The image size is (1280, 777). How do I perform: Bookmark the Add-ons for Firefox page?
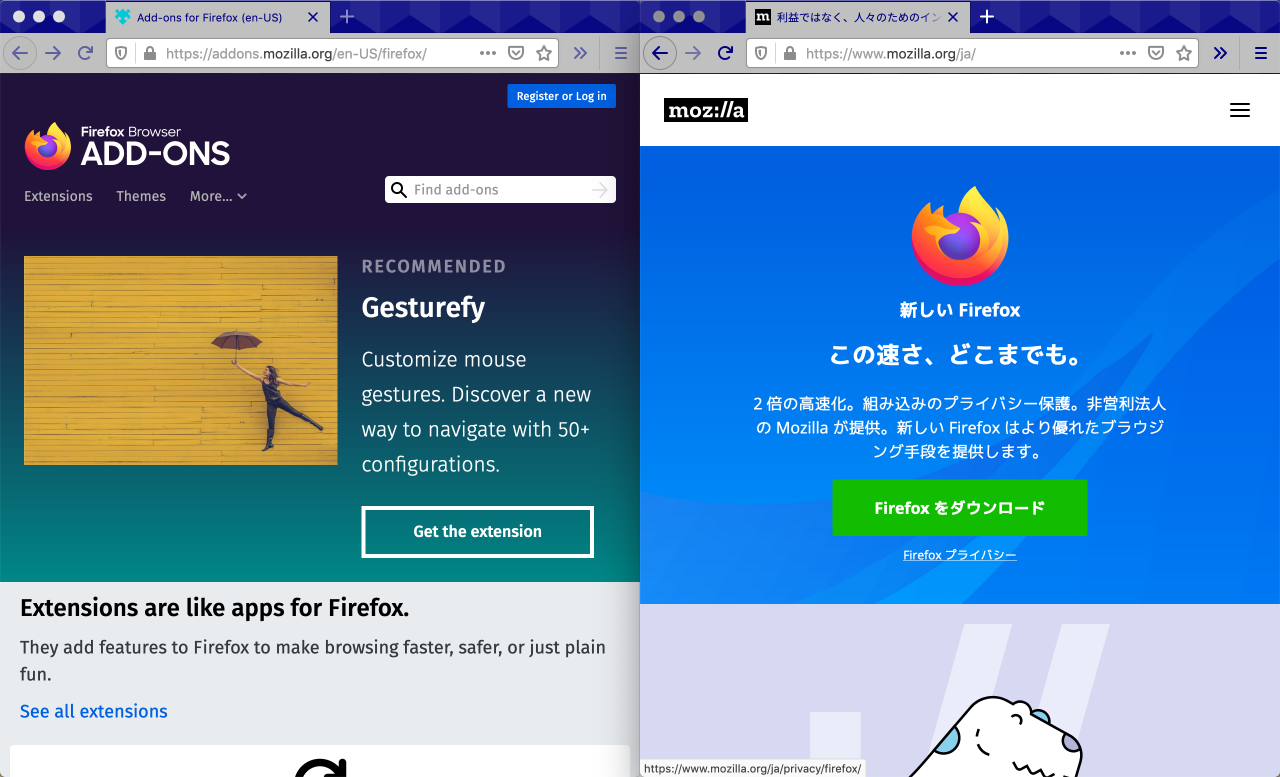tap(544, 53)
